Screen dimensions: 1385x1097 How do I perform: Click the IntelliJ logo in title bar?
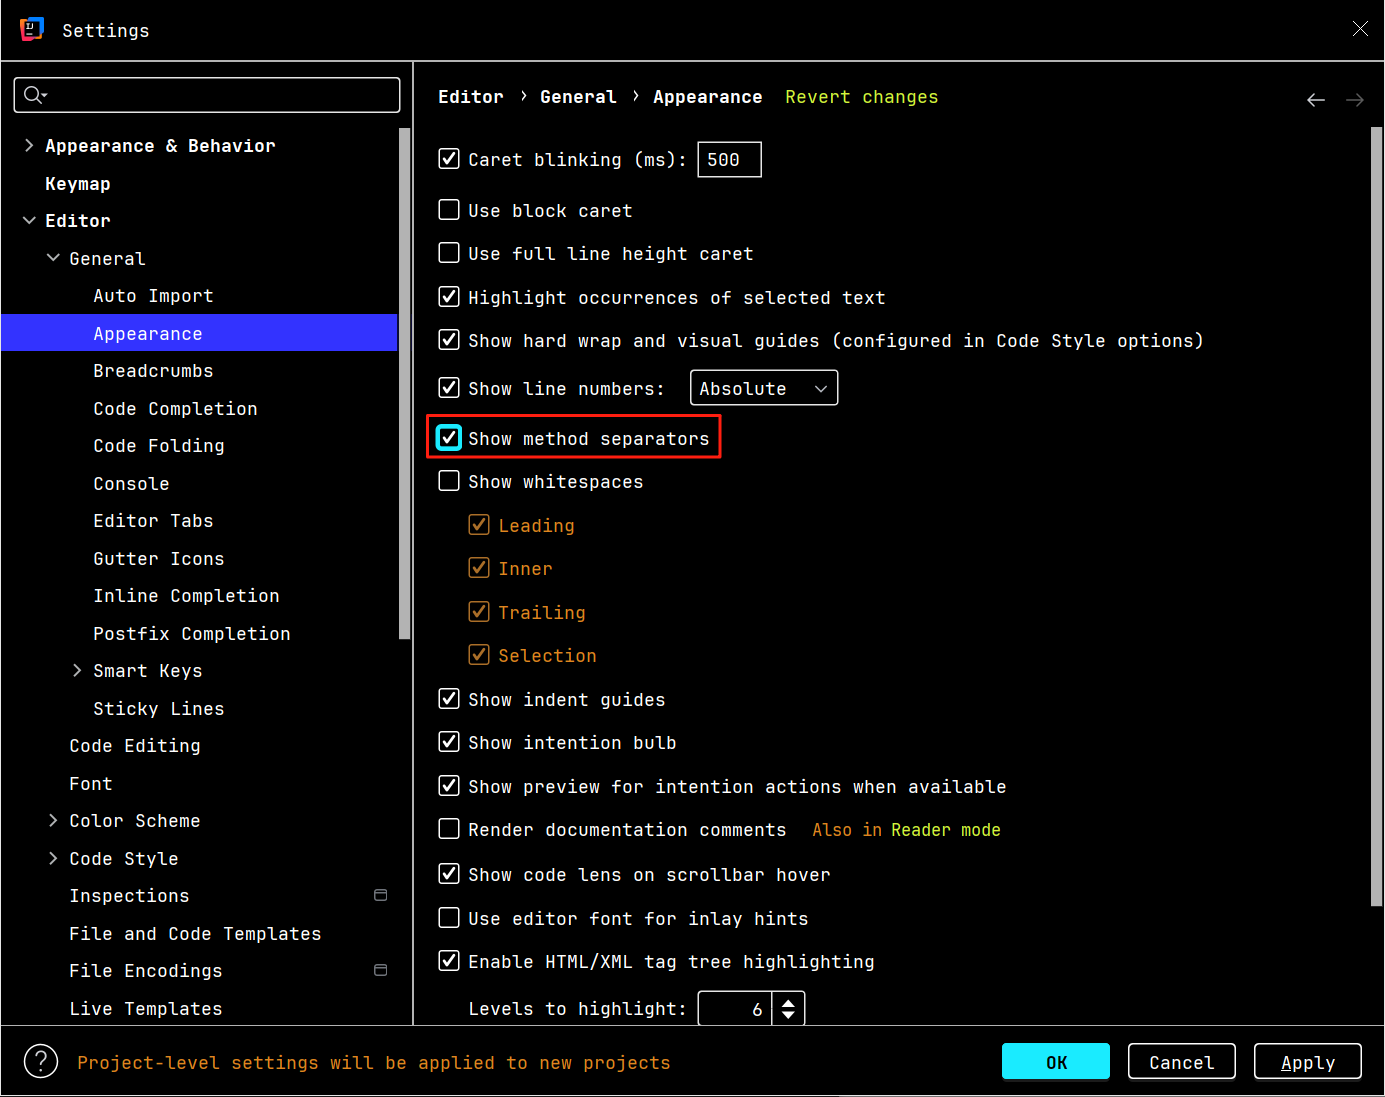point(32,30)
